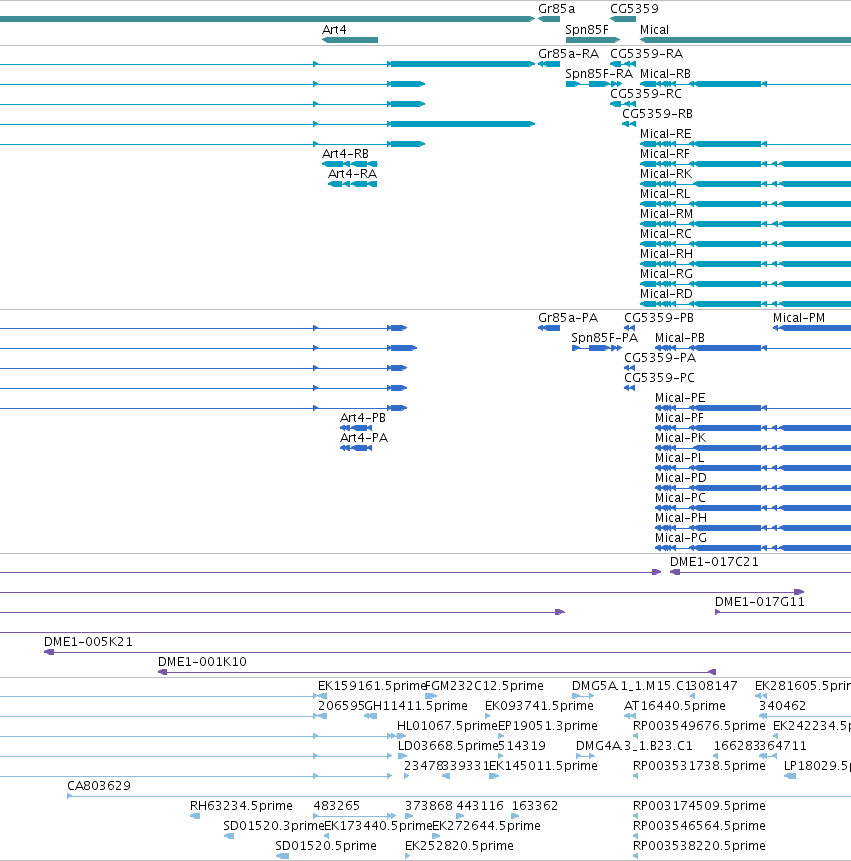851x861 pixels.
Task: Select transcript Mical-RK
Action: [666, 174]
